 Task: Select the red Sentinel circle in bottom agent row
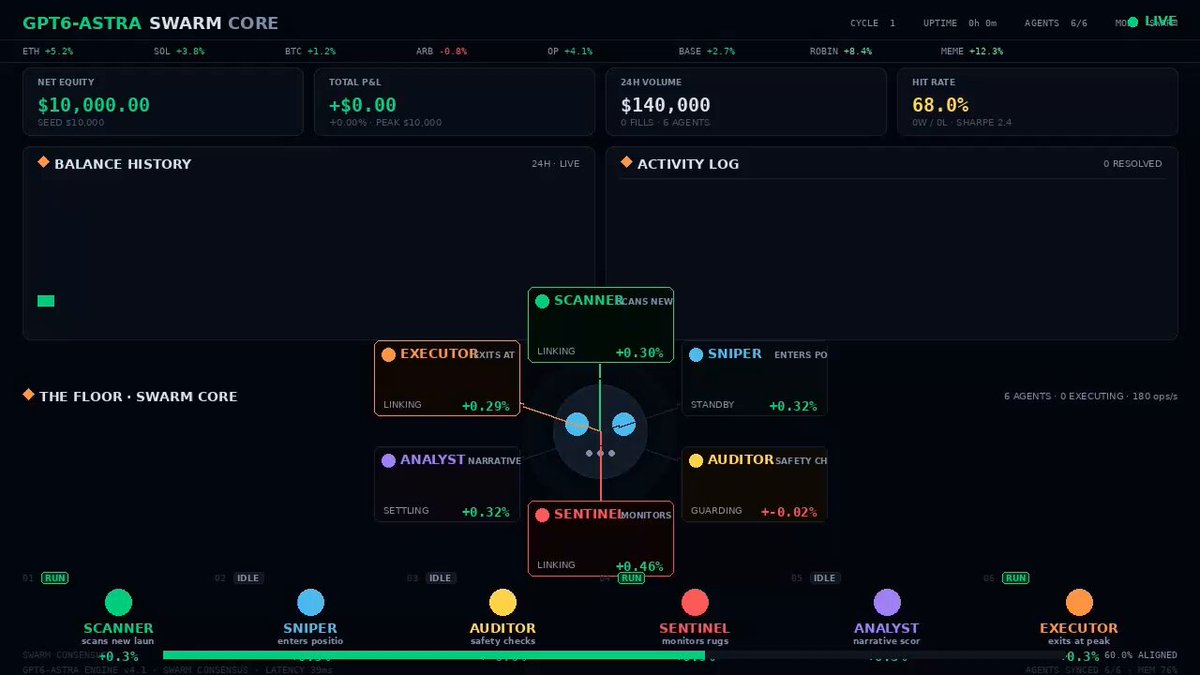[x=695, y=602]
